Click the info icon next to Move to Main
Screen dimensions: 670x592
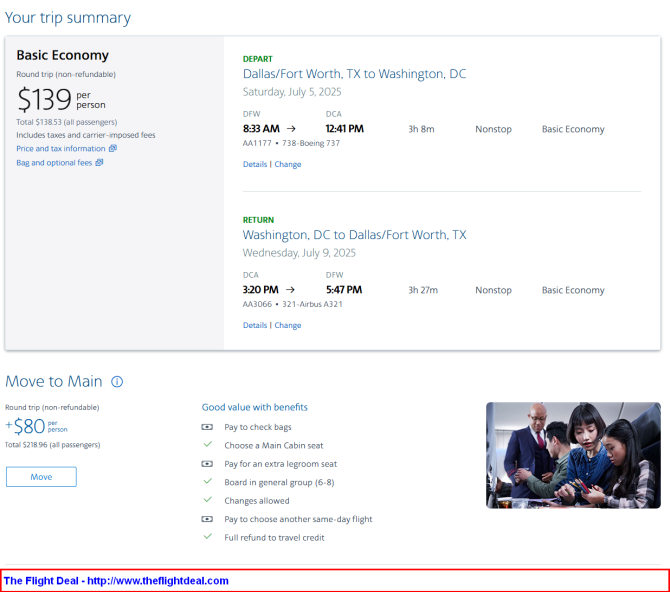[x=117, y=381]
